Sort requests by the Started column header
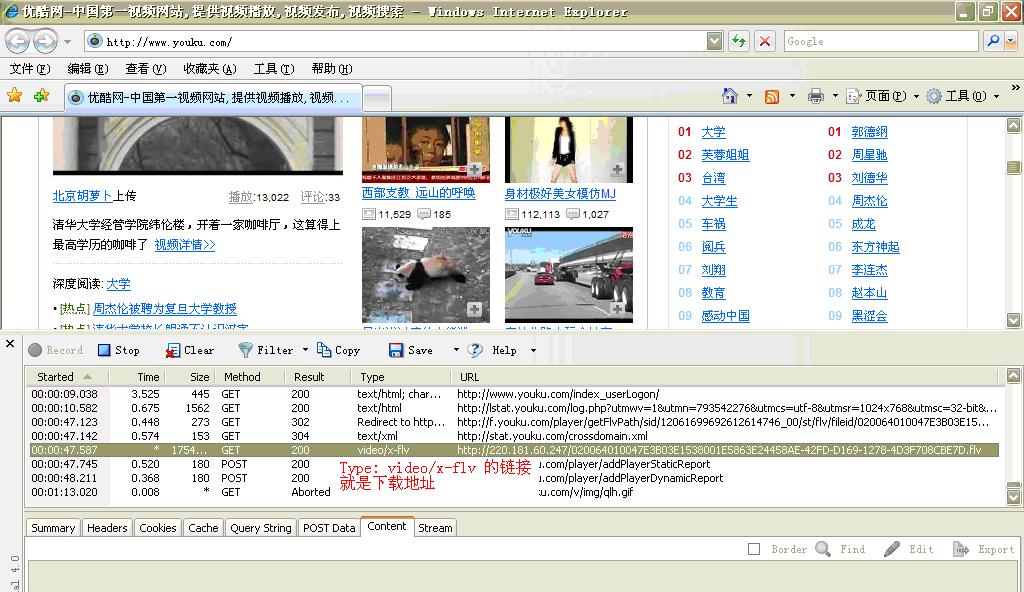This screenshot has width=1024, height=592. pyautogui.click(x=65, y=377)
